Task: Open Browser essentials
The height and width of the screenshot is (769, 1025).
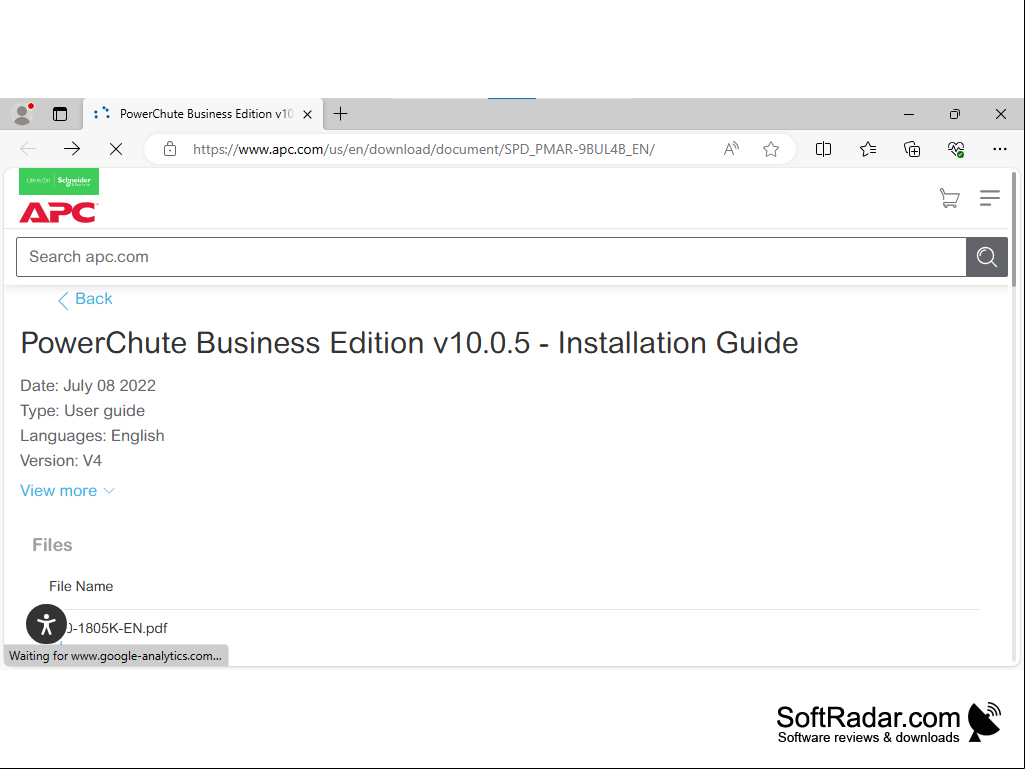Action: point(956,149)
